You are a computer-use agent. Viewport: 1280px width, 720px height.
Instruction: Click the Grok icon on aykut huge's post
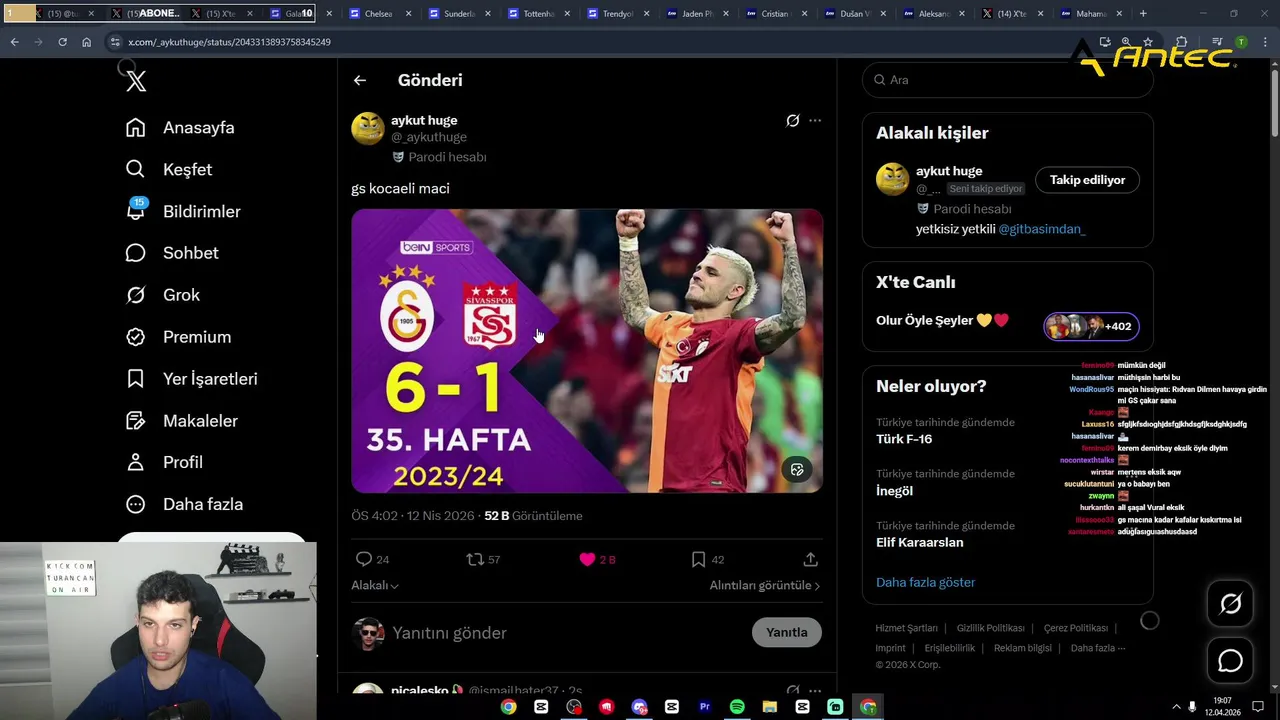click(x=793, y=120)
